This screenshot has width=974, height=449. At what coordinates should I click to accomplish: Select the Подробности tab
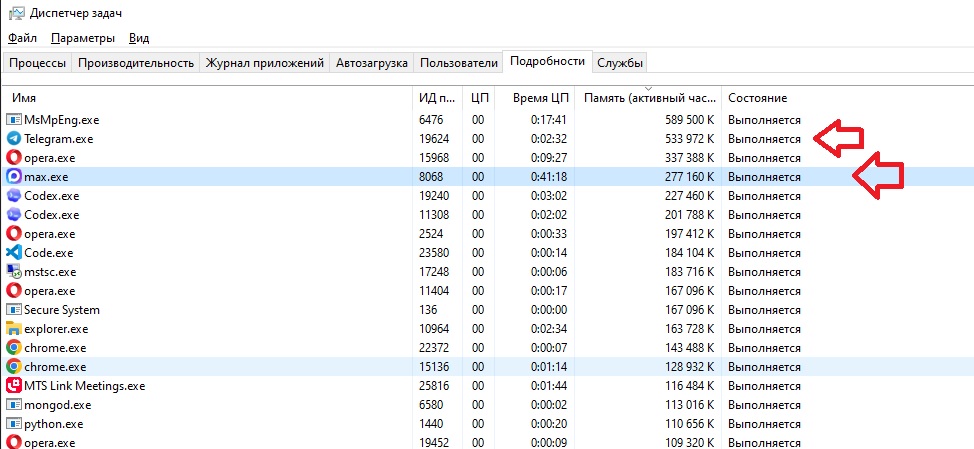[x=547, y=61]
